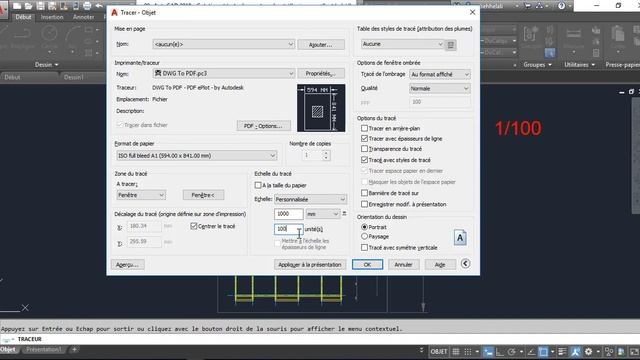The height and width of the screenshot is (360, 640).
Task: Open the Echelle Personnalisée dropdown
Action: tap(310, 199)
